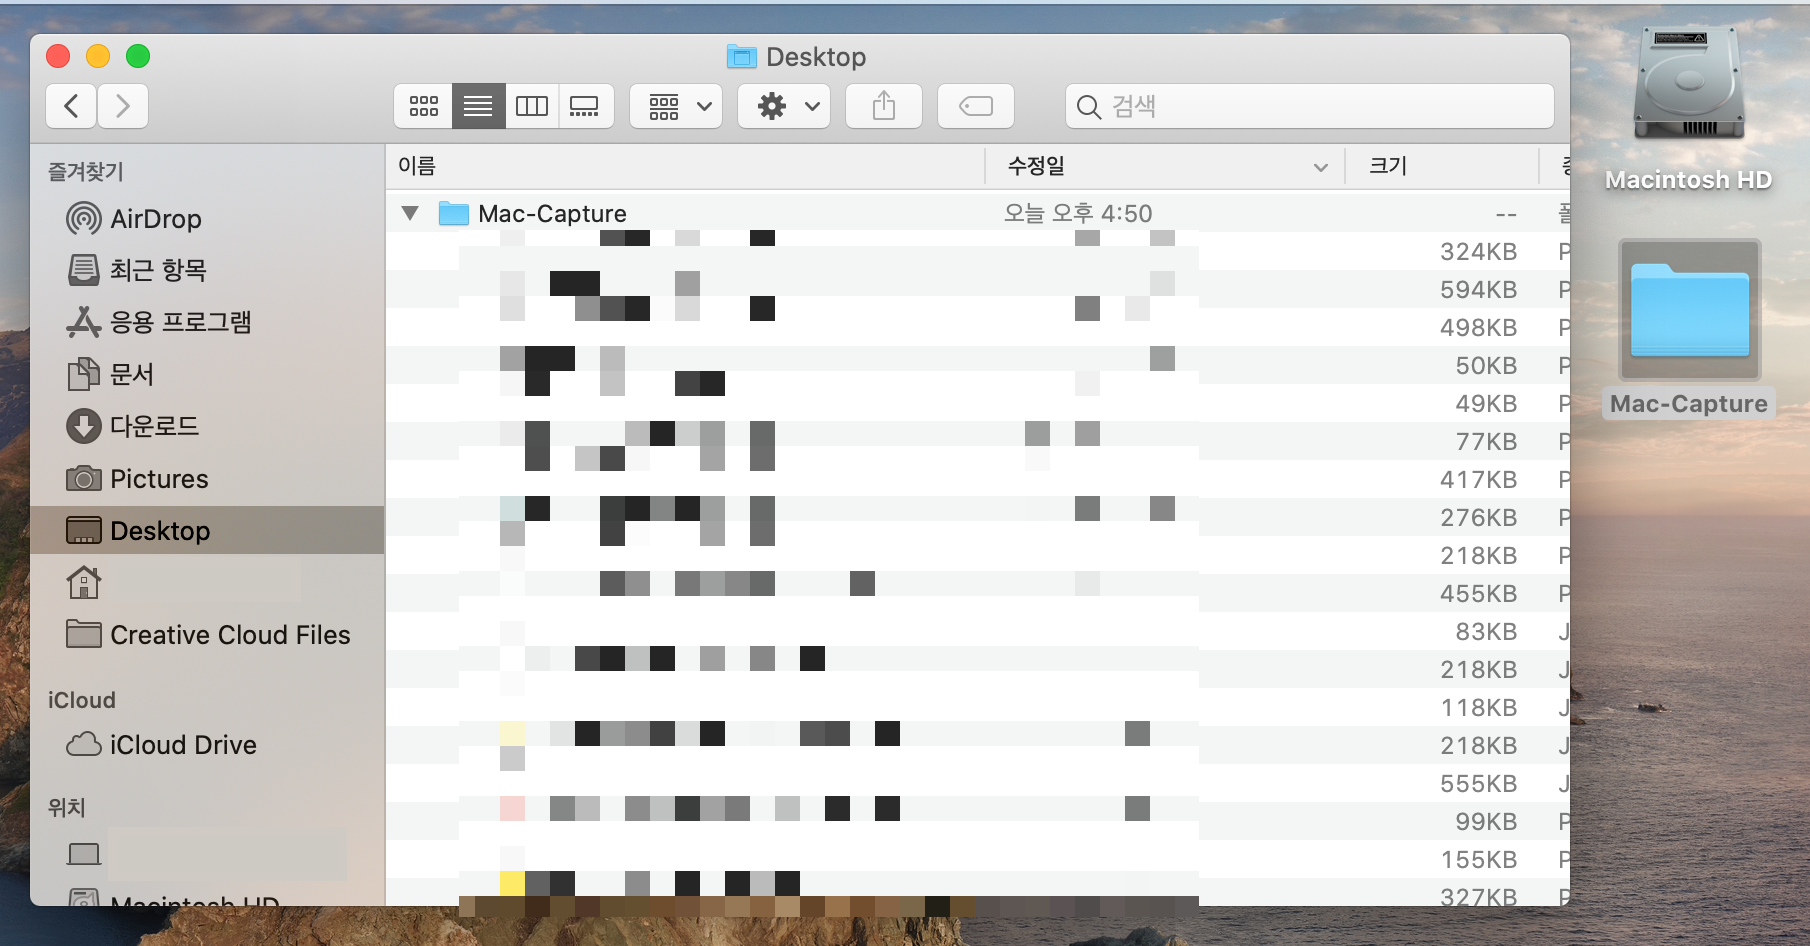Switch to gallery view
This screenshot has height=946, width=1810.
pyautogui.click(x=585, y=106)
